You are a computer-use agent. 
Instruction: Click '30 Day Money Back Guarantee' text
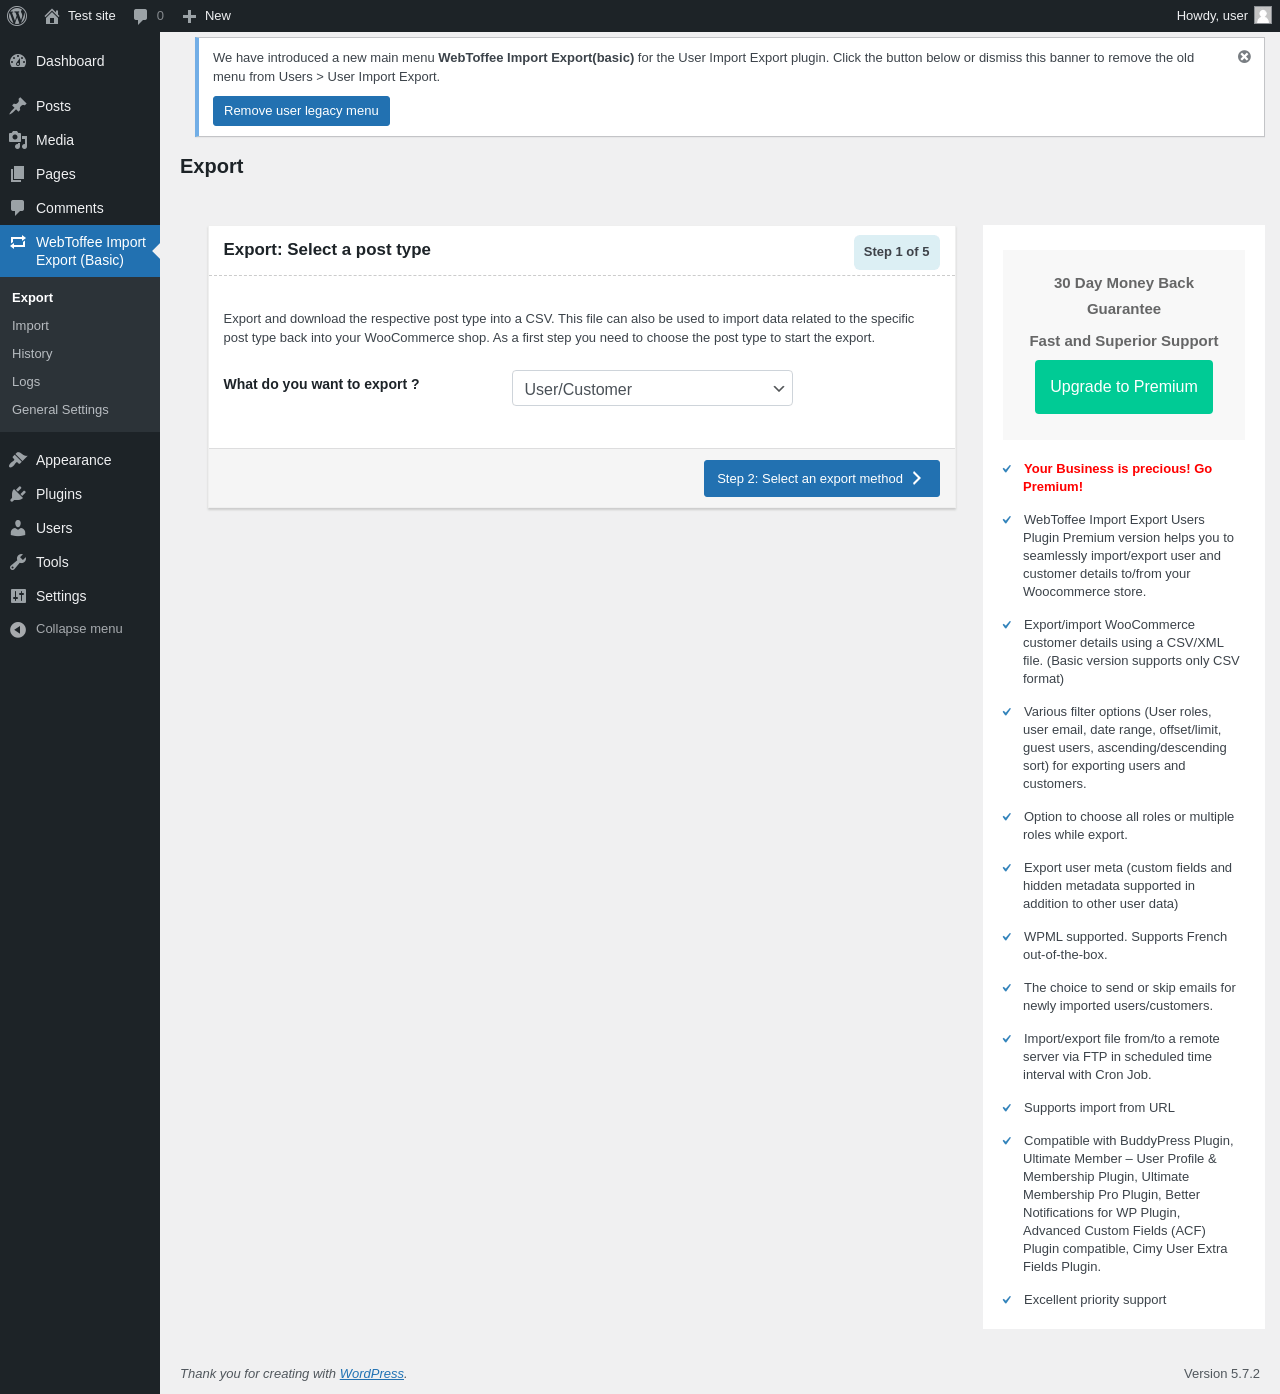[1124, 296]
